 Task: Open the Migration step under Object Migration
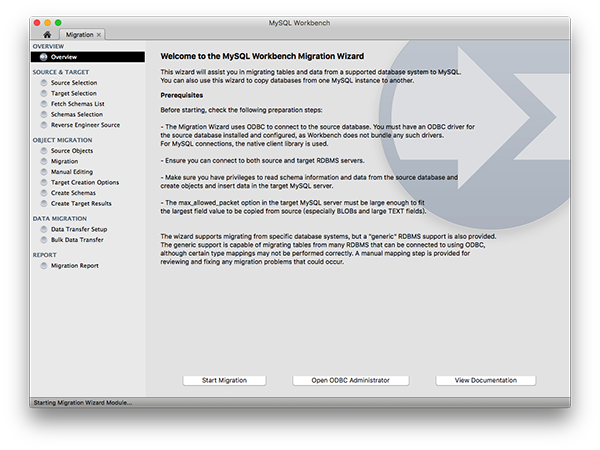click(64, 161)
